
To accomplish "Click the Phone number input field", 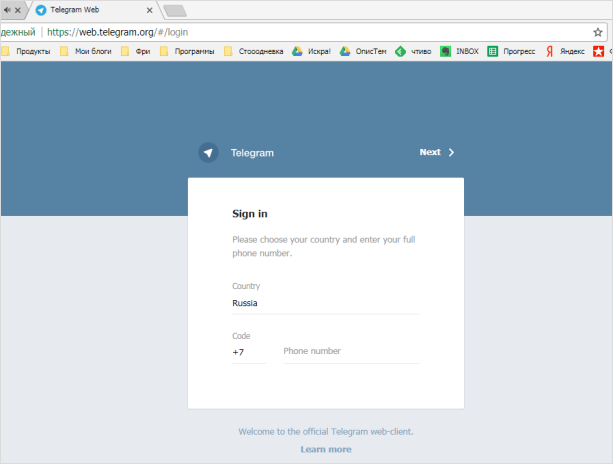I will pyautogui.click(x=350, y=351).
